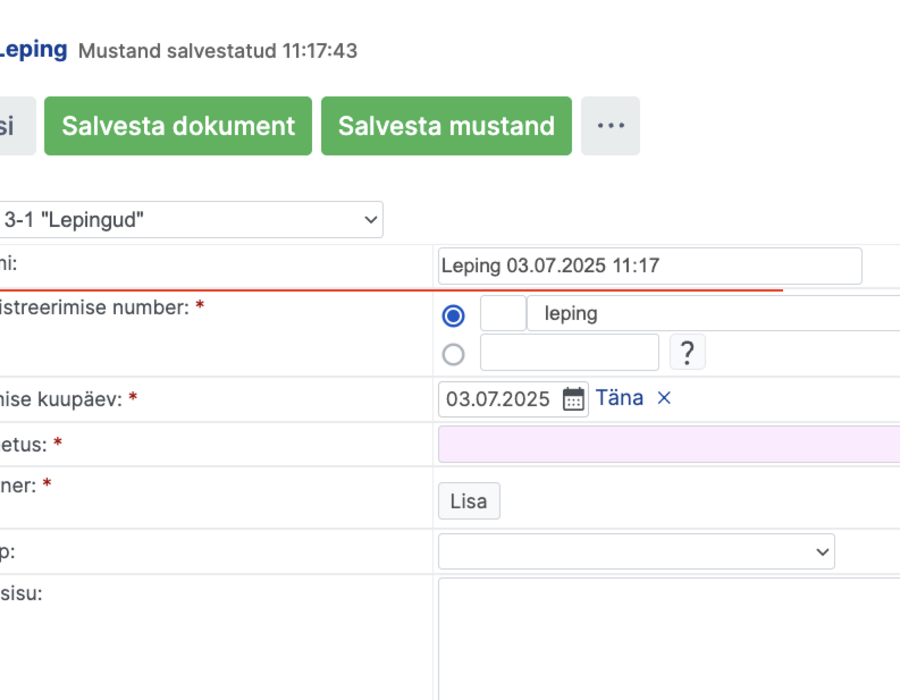Click the leping registration text field
This screenshot has height=700, width=900.
(713, 313)
